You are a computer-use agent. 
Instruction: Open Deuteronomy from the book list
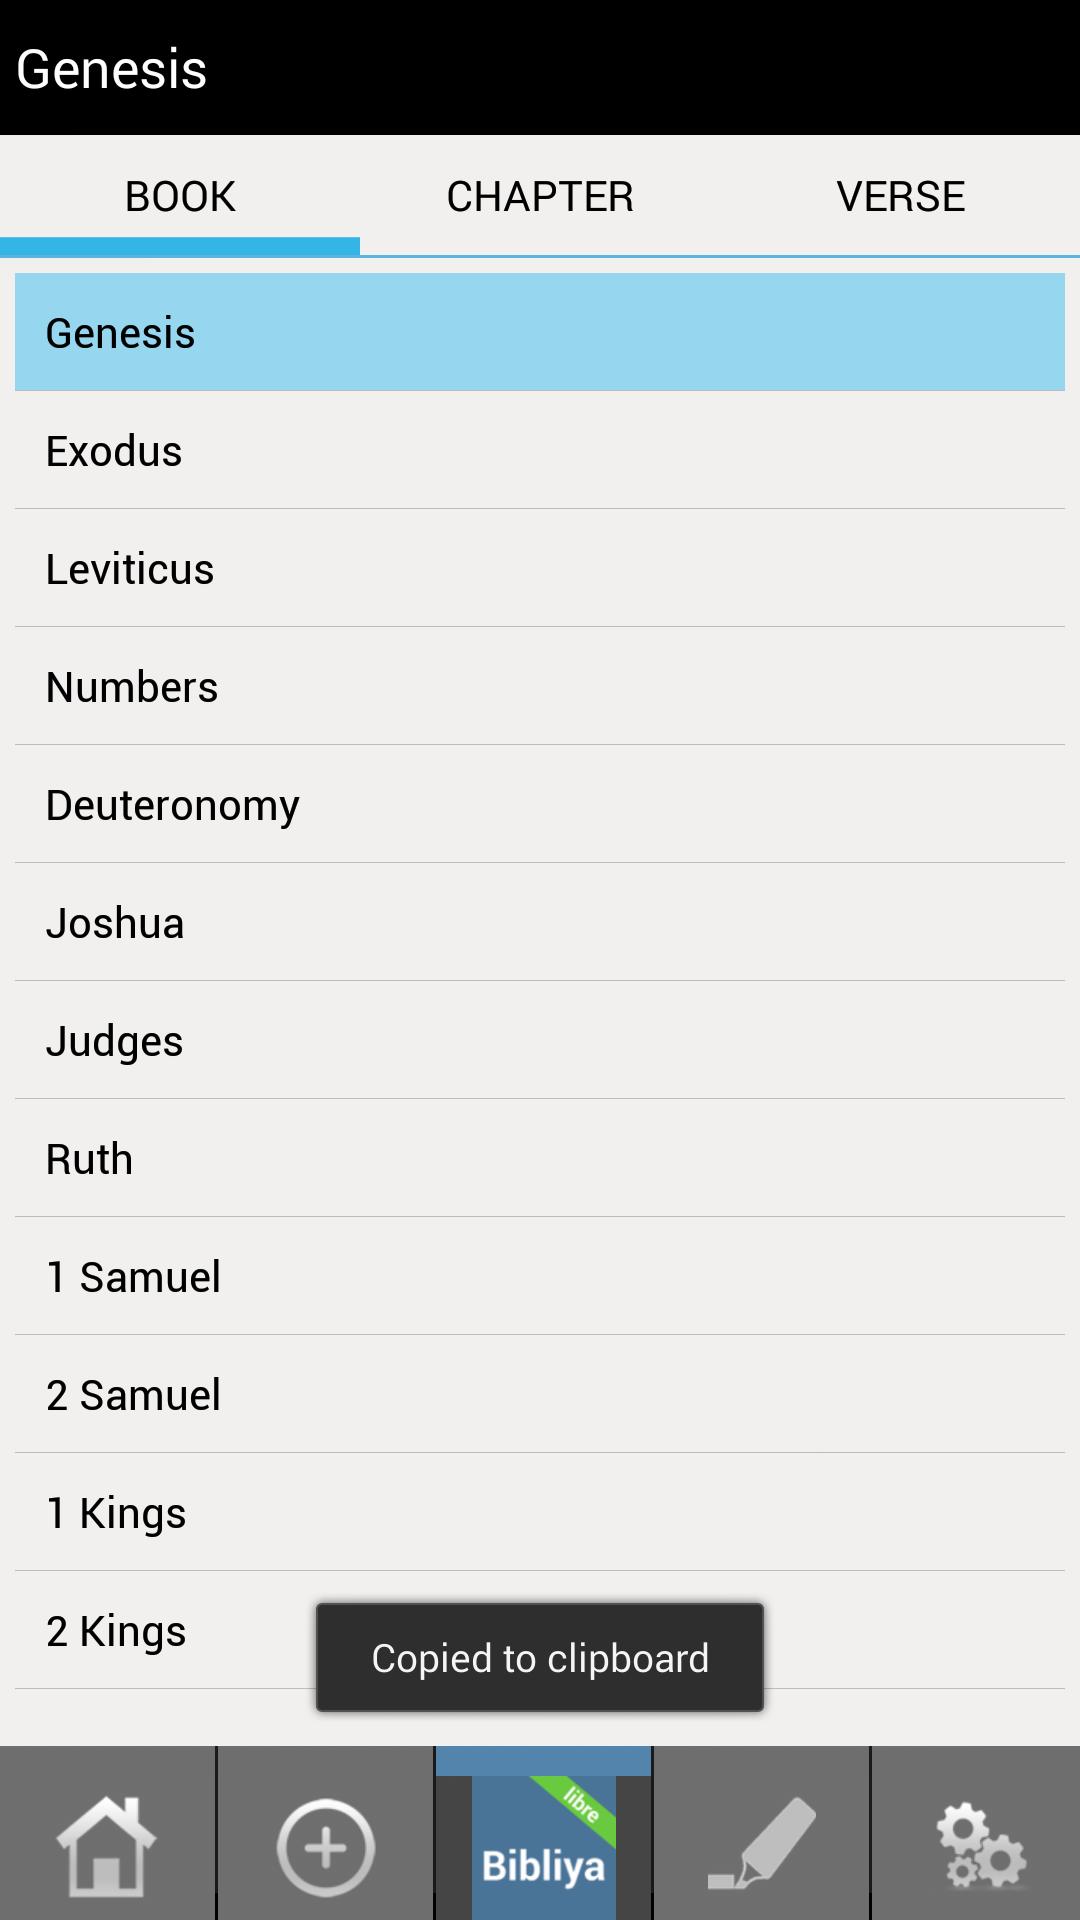click(540, 805)
